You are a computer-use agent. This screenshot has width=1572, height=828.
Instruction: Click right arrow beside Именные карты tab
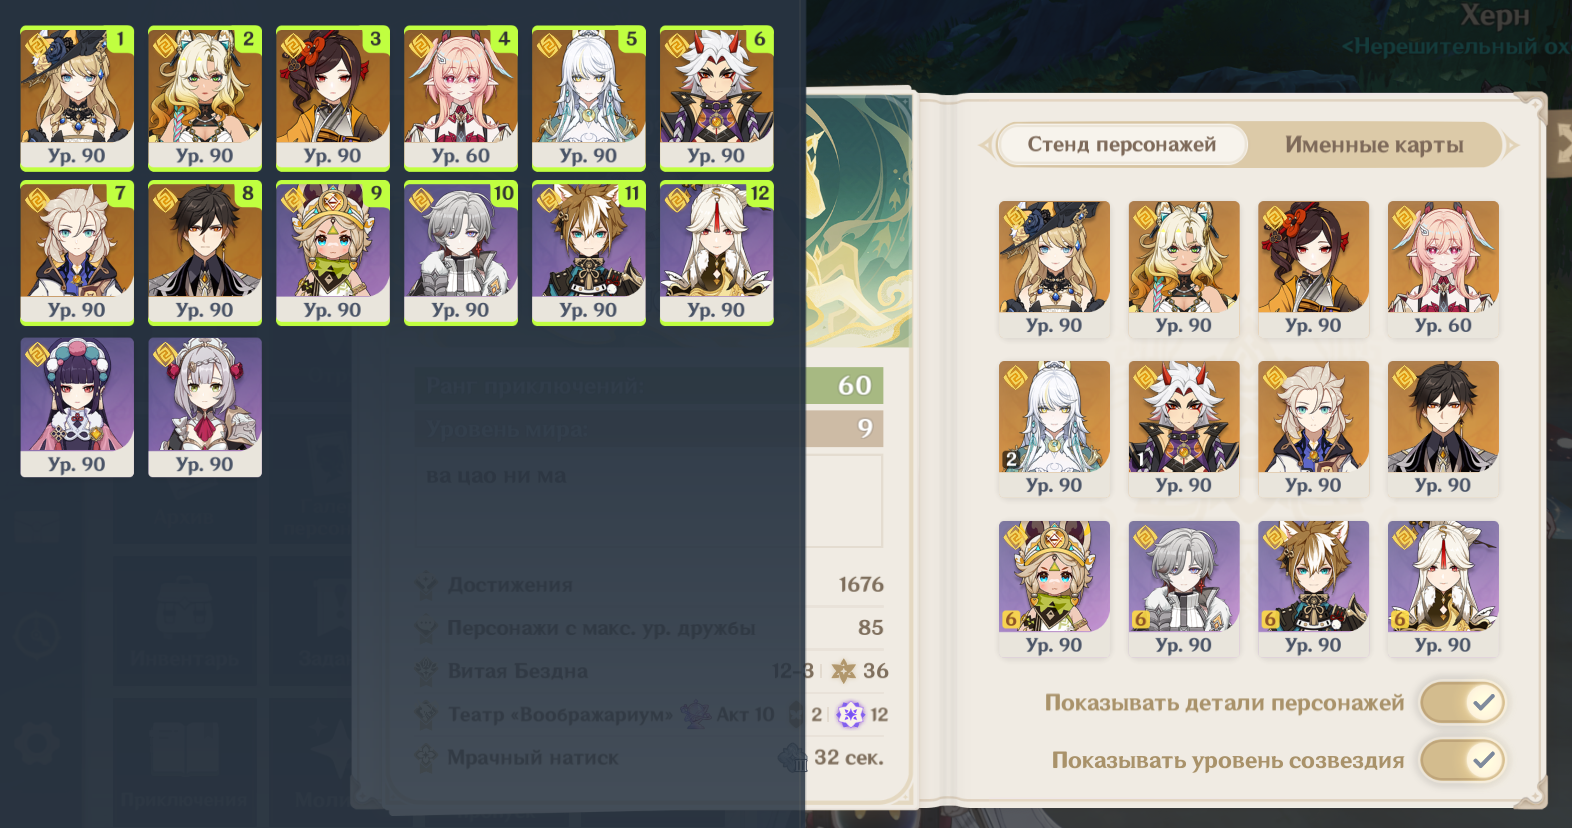(1511, 145)
